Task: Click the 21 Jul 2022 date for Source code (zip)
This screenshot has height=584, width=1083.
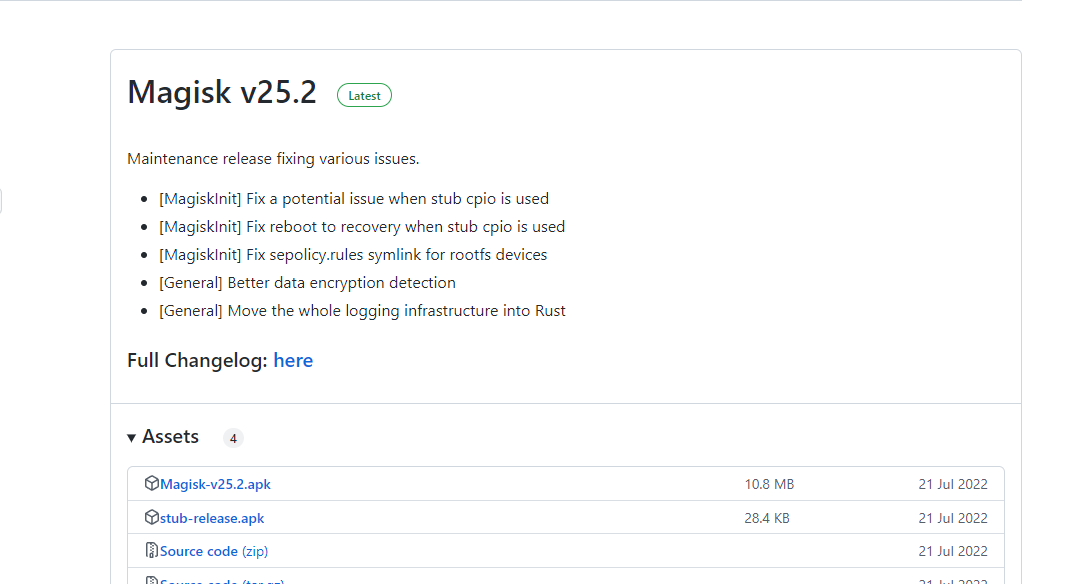Action: point(952,552)
